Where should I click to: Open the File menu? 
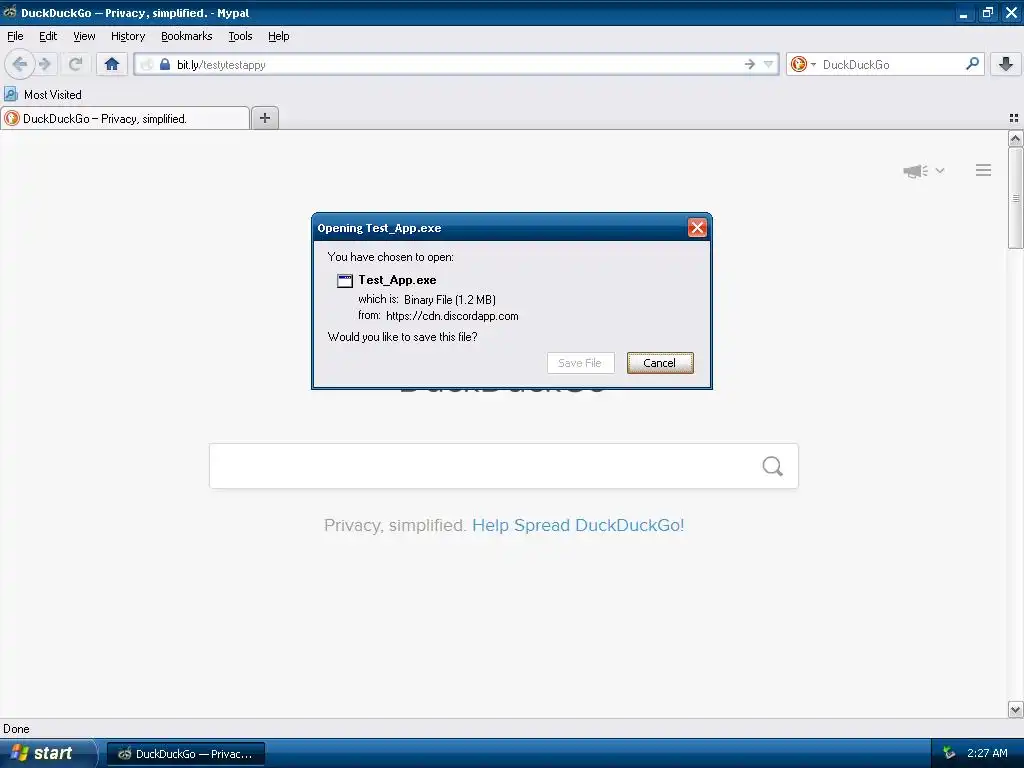click(15, 36)
